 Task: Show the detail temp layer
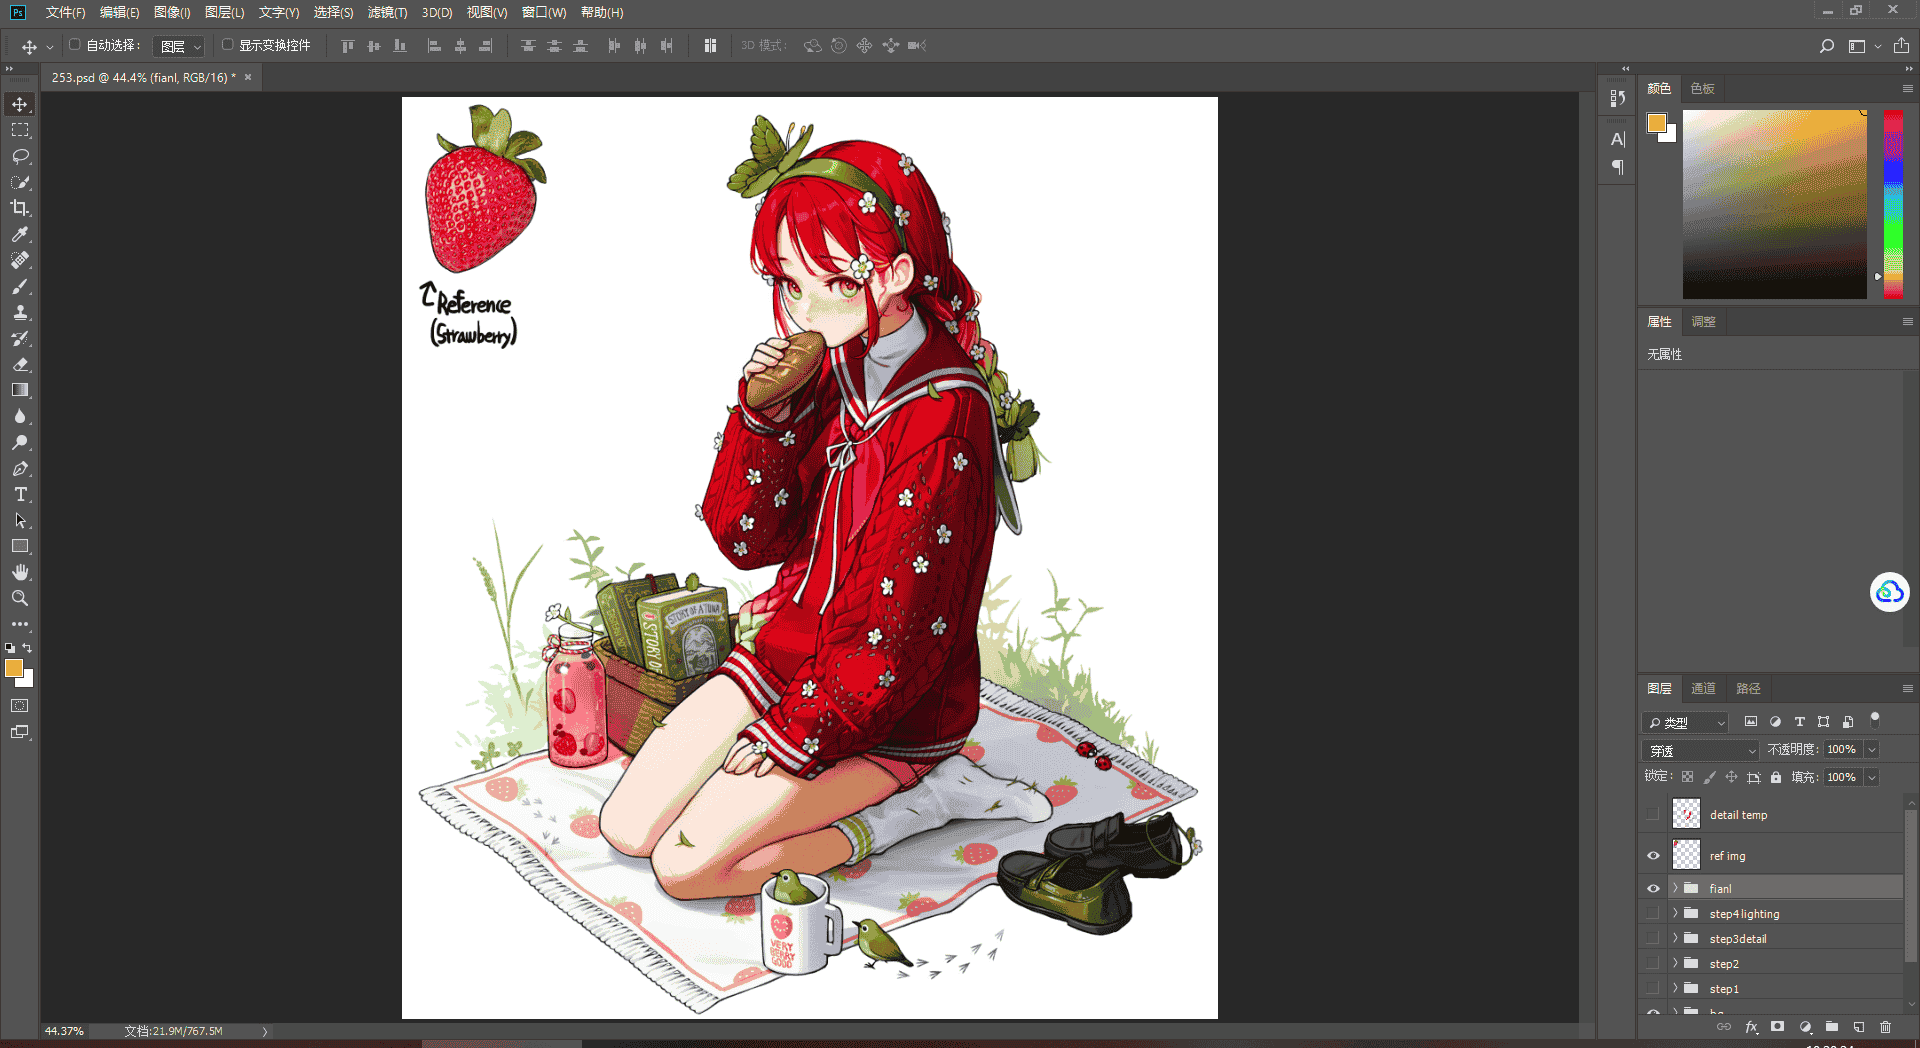pos(1653,814)
